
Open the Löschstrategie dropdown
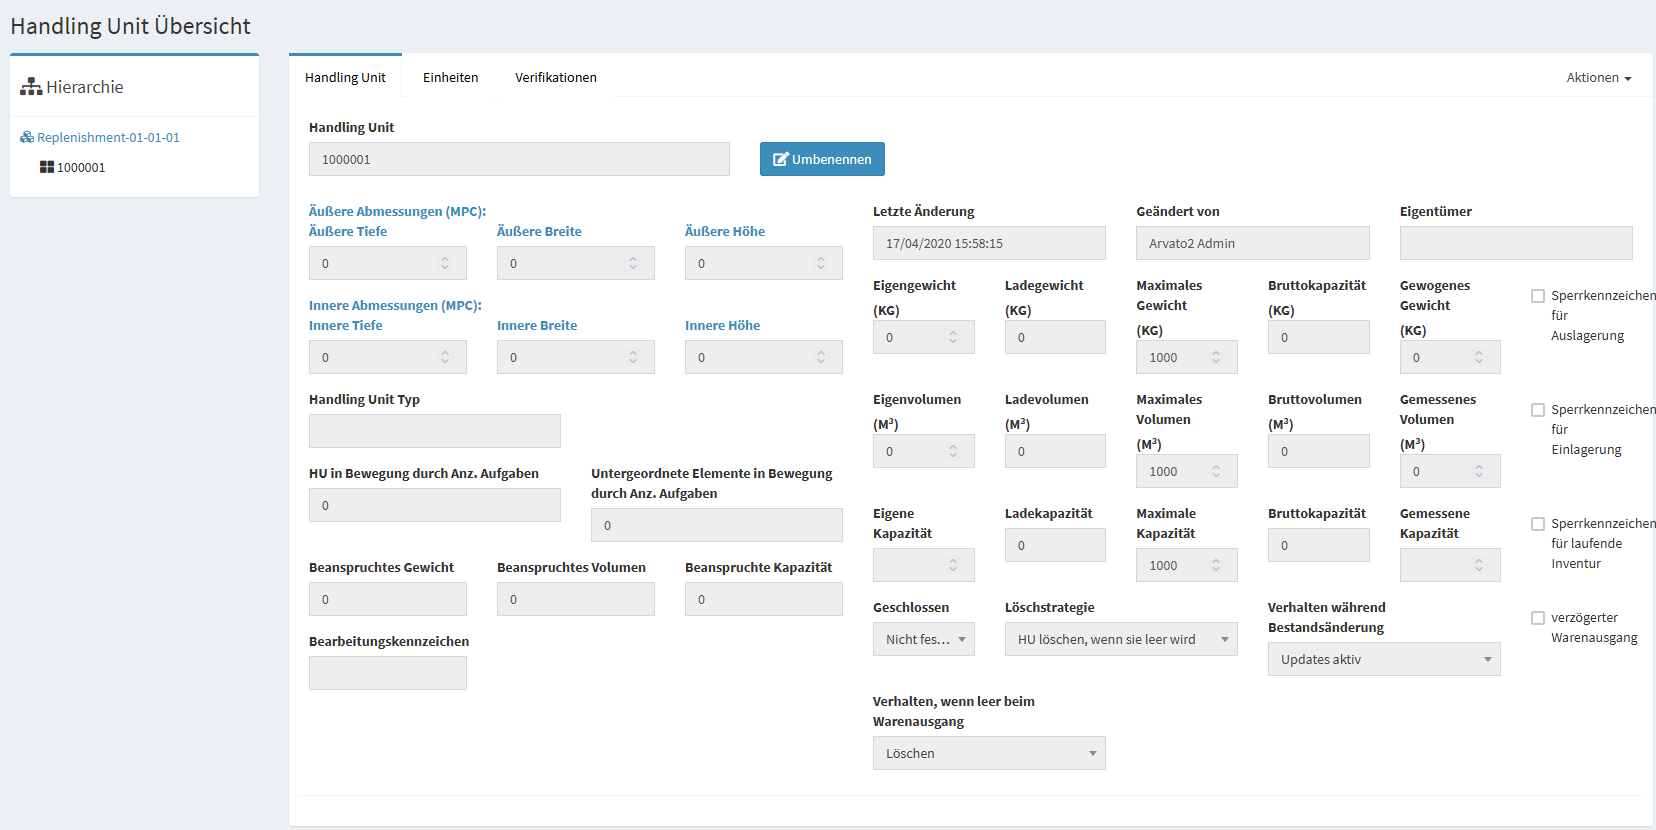click(x=1121, y=639)
